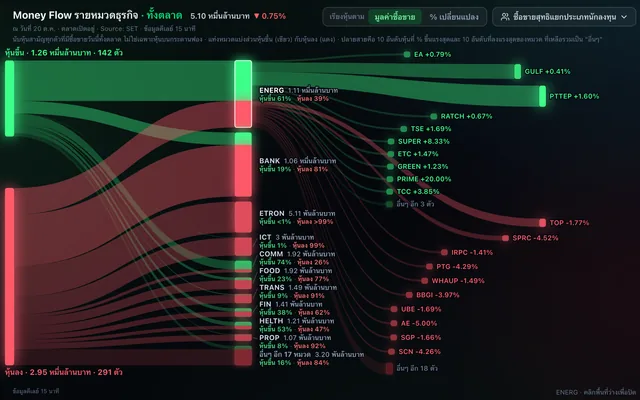This screenshot has height=400, width=640.
Task: Expand the 18 other falling stocks node
Action: (412, 368)
